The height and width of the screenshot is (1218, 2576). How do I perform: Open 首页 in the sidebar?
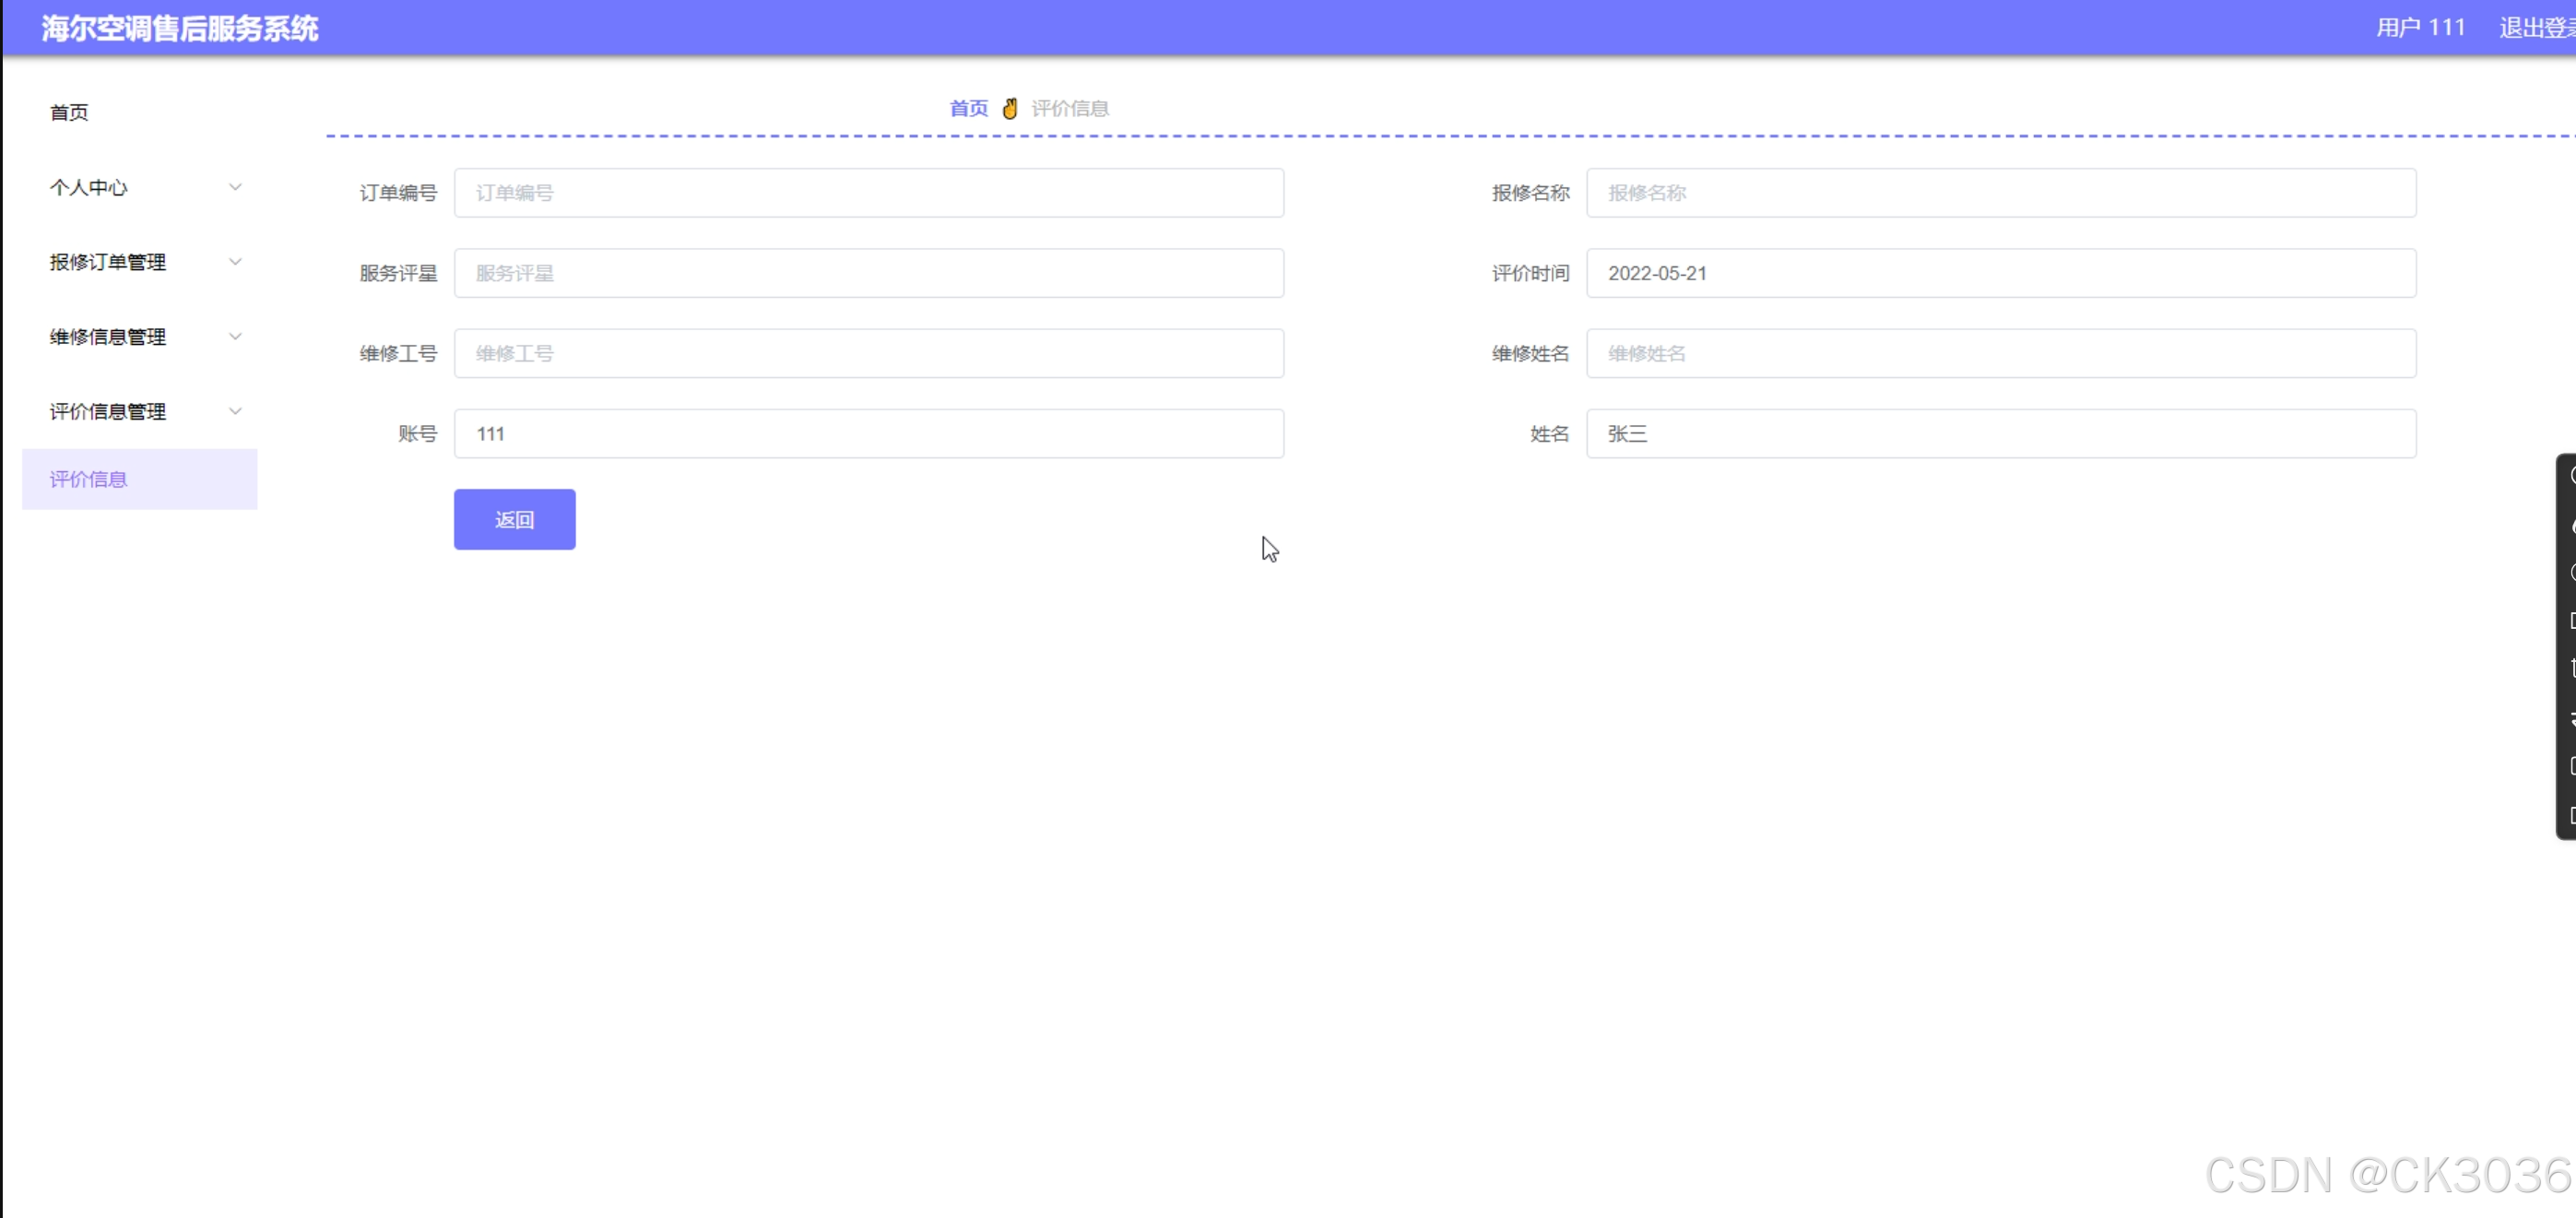coord(69,112)
